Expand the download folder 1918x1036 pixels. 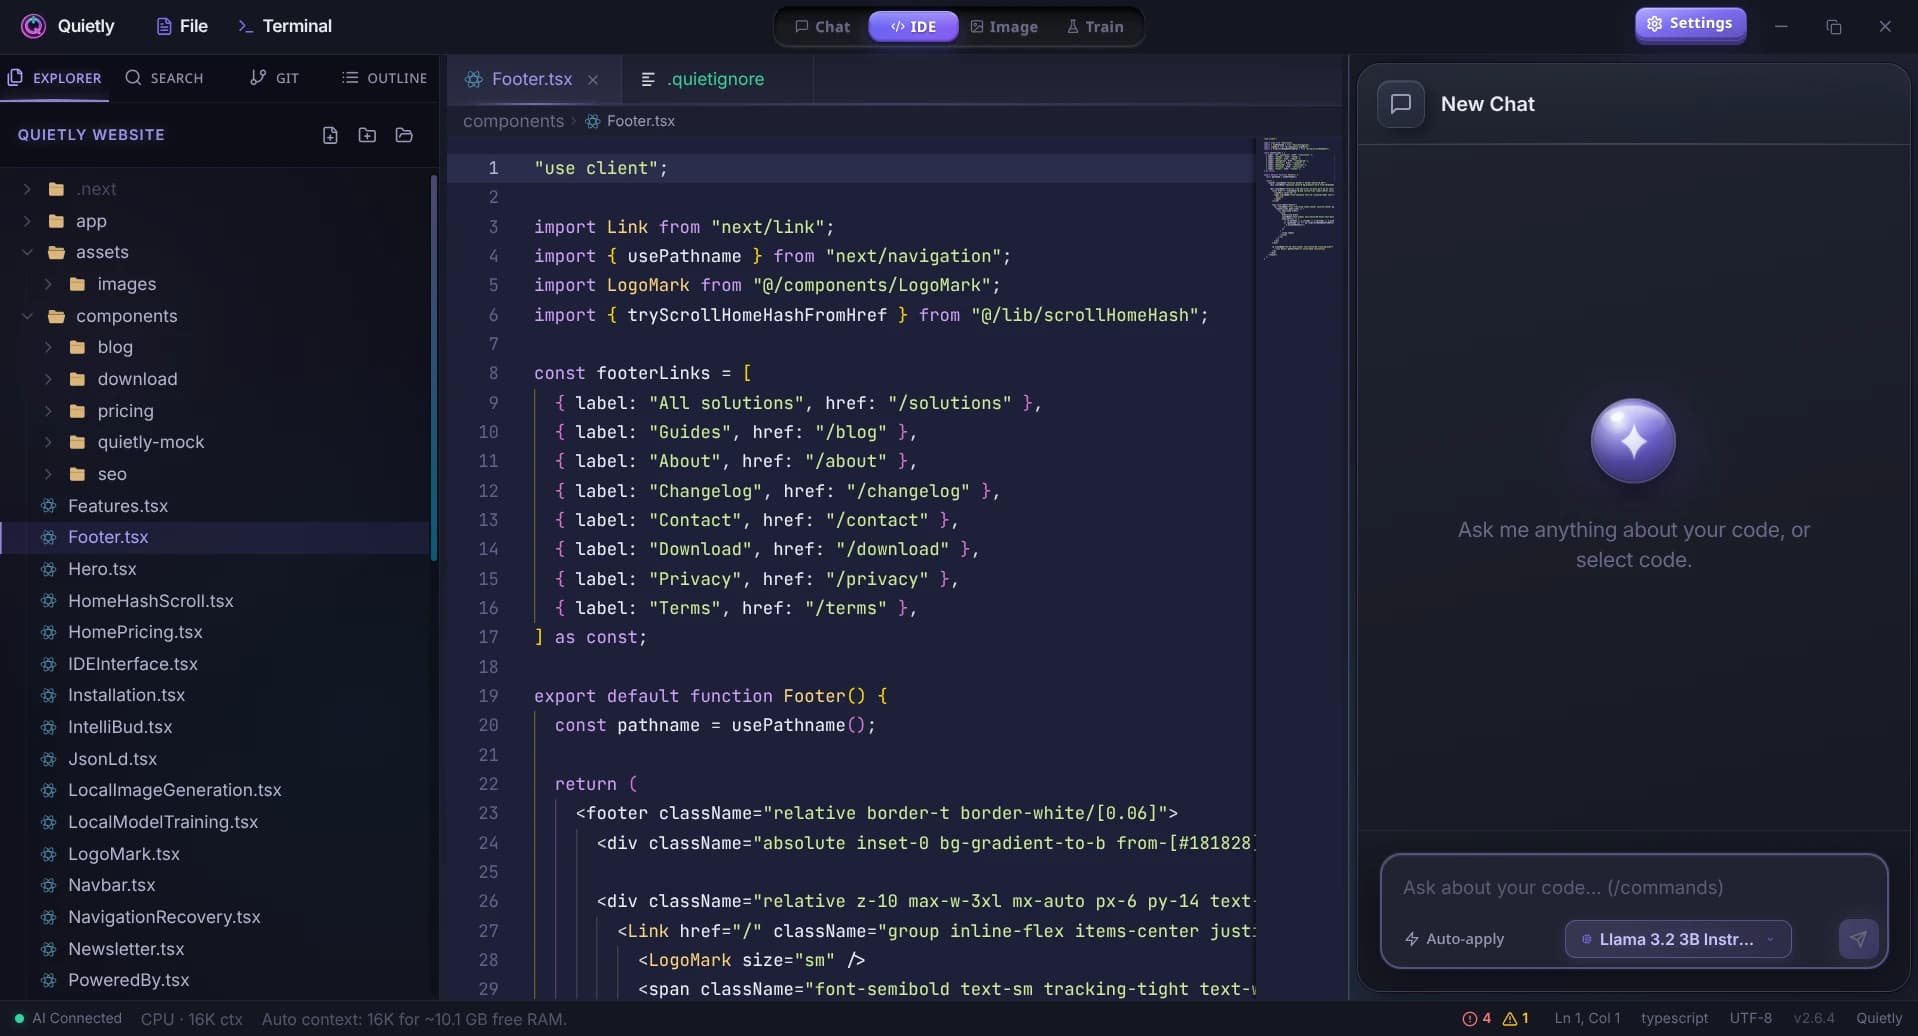click(x=48, y=379)
